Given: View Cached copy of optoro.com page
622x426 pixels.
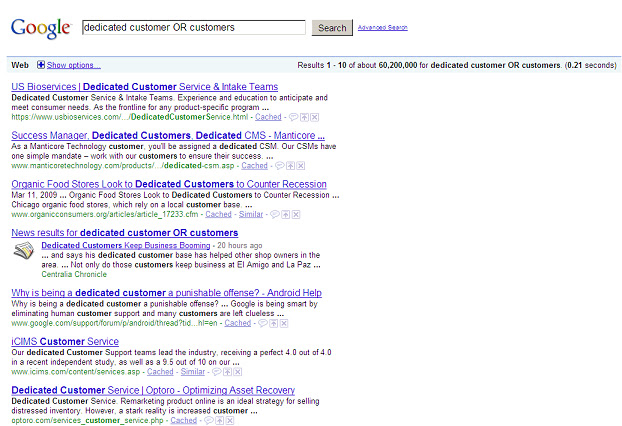Looking at the screenshot, I should coord(184,420).
